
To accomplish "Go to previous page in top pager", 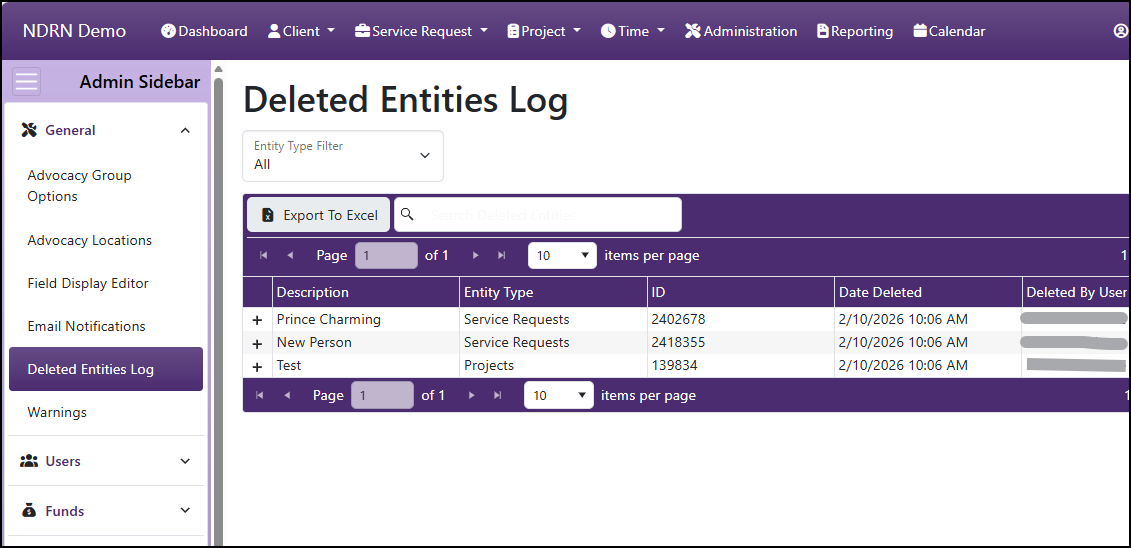I will pyautogui.click(x=290, y=255).
